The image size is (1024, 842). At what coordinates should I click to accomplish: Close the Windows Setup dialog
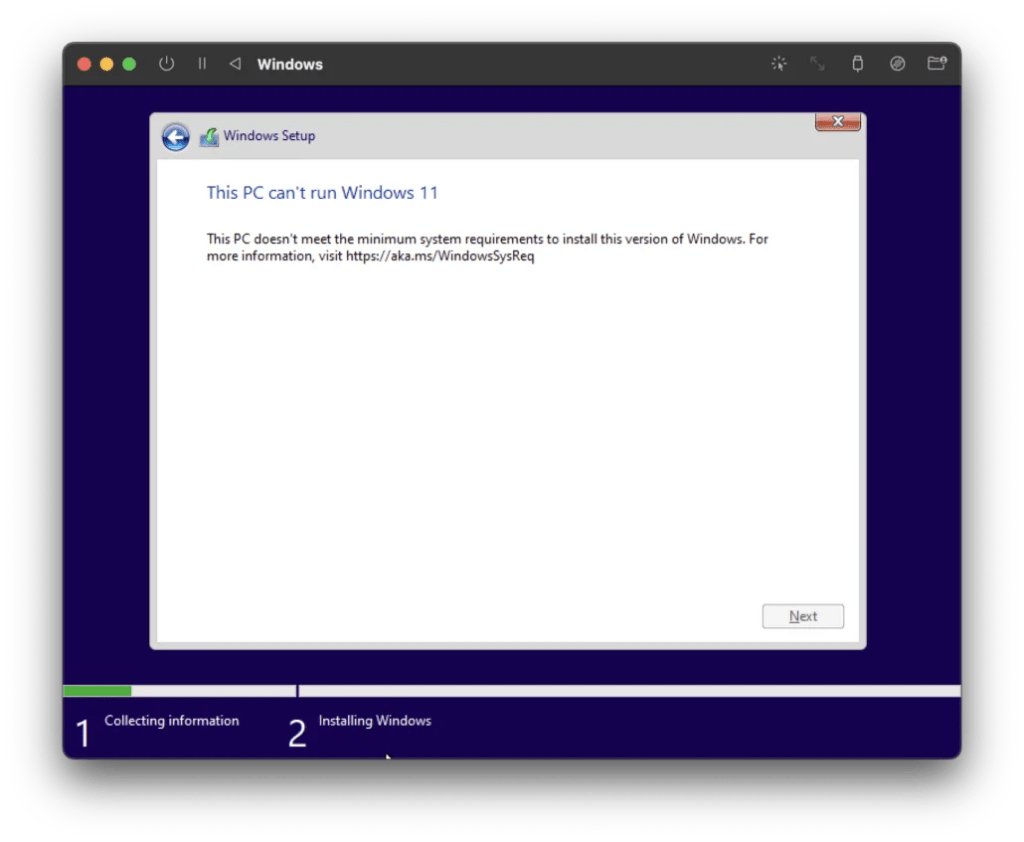(838, 121)
